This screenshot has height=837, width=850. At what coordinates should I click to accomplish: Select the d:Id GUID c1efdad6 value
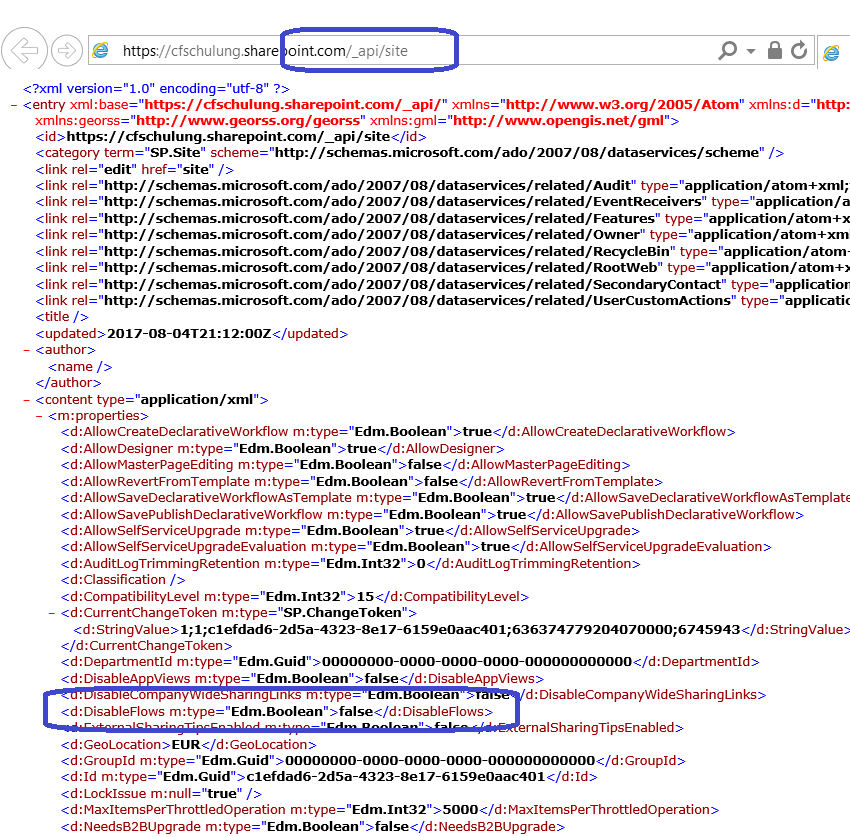396,777
